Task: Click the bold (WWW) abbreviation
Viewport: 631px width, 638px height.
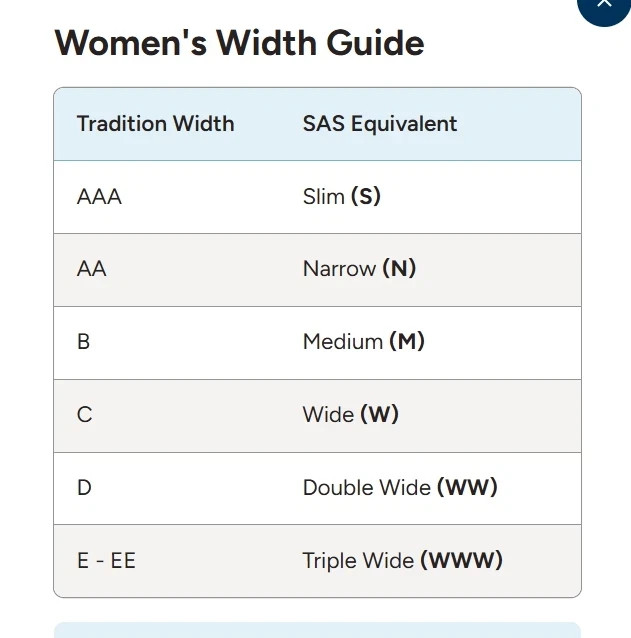Action: 461,560
